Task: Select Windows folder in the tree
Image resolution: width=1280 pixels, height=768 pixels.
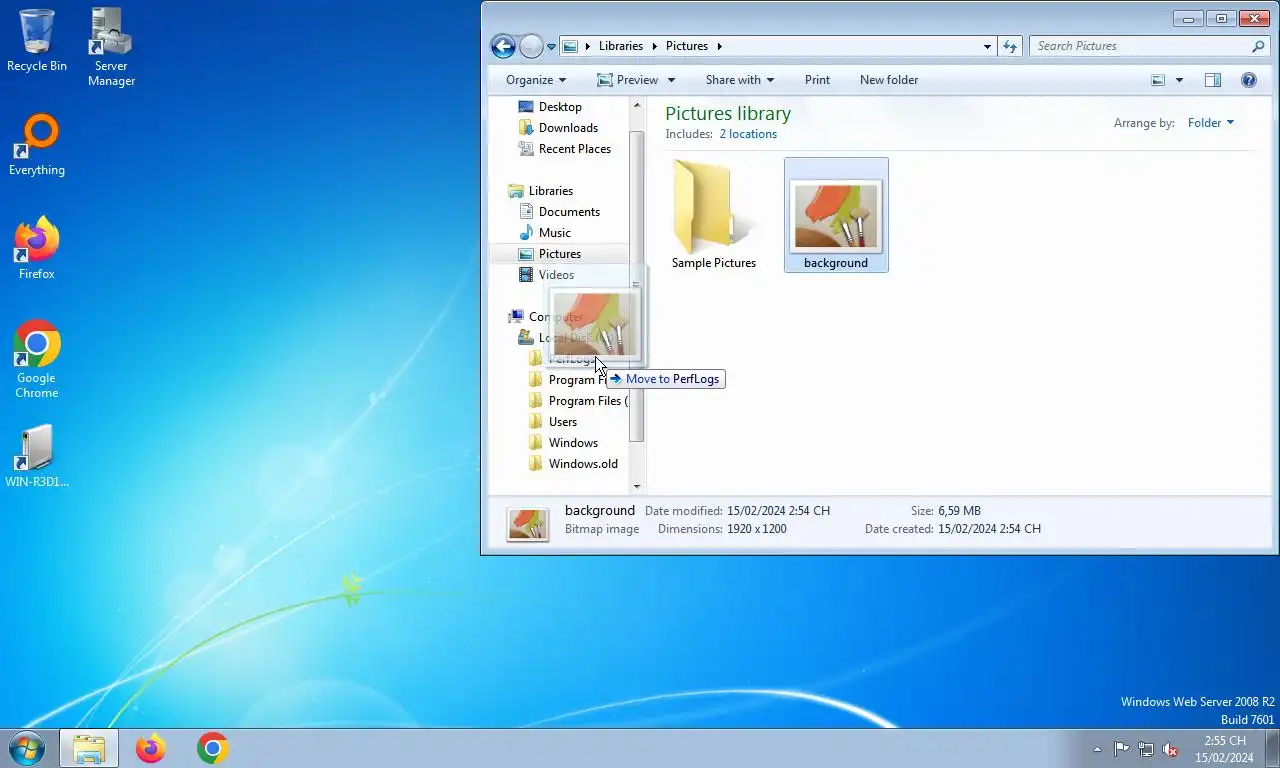Action: coord(573,443)
